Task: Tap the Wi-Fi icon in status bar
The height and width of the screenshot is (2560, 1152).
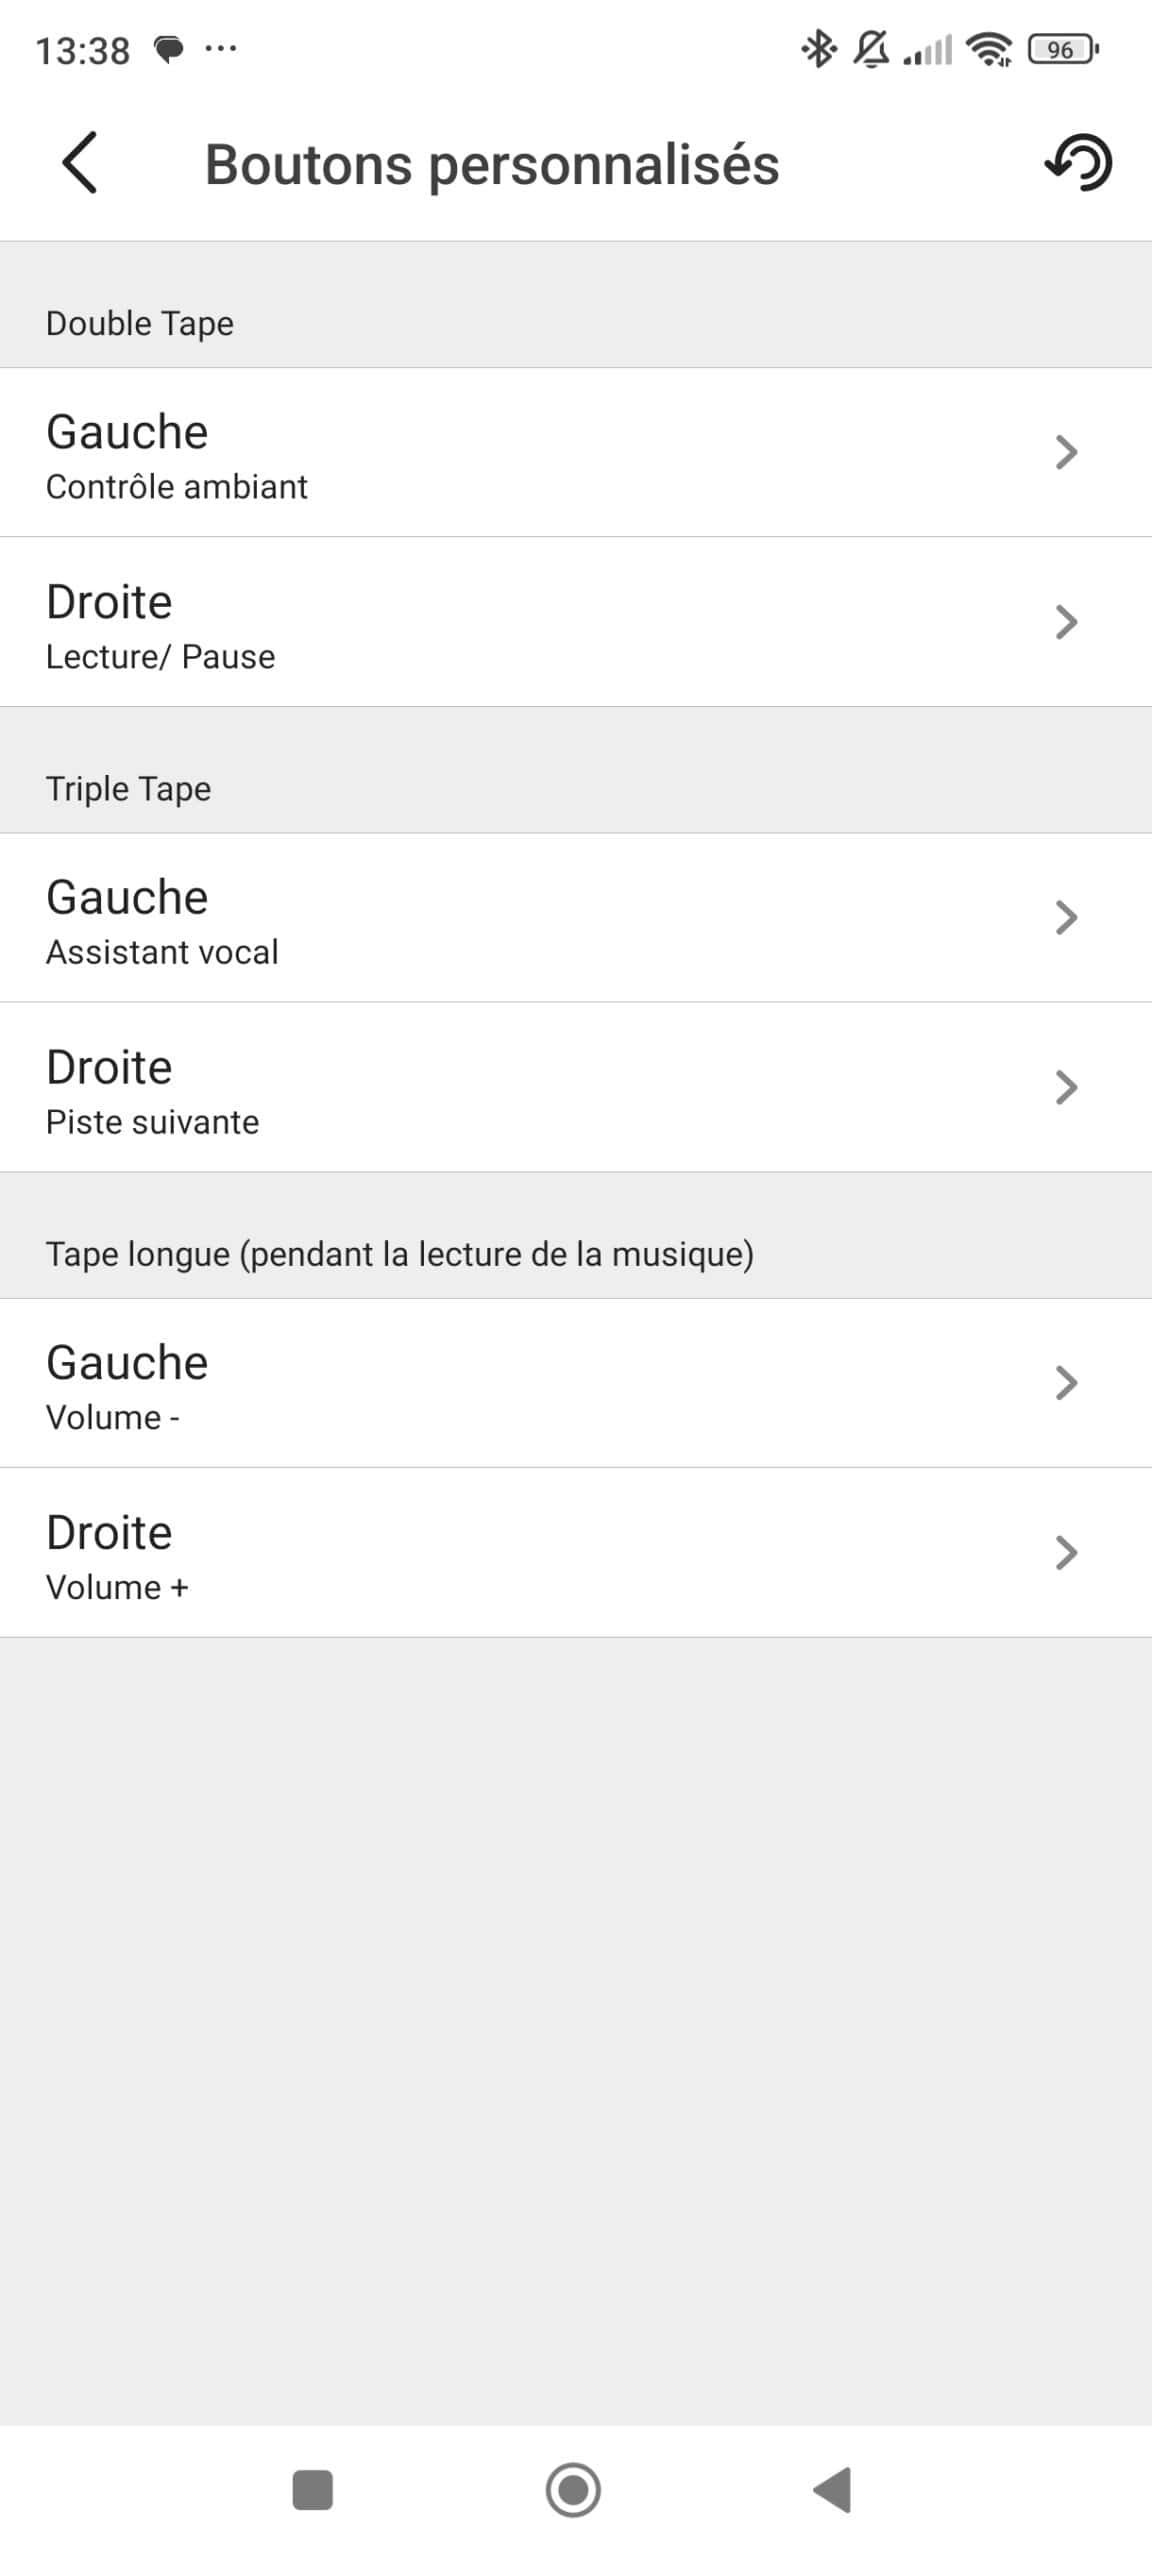Action: tap(989, 48)
